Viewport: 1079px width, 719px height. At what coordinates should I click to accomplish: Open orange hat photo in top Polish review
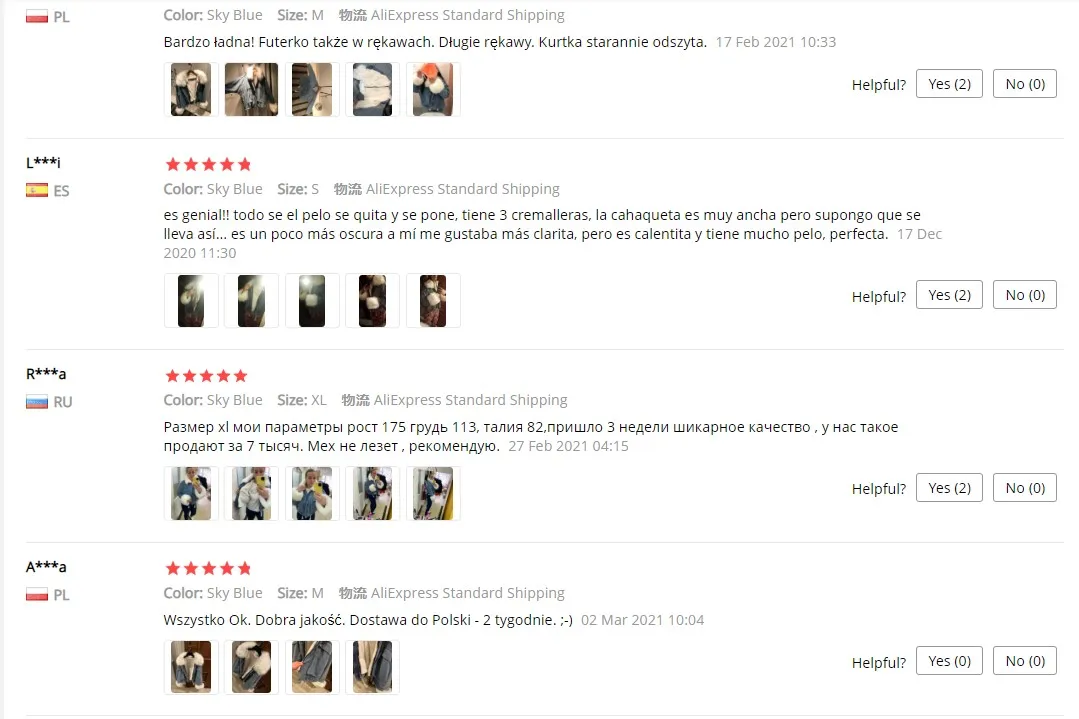(x=433, y=89)
